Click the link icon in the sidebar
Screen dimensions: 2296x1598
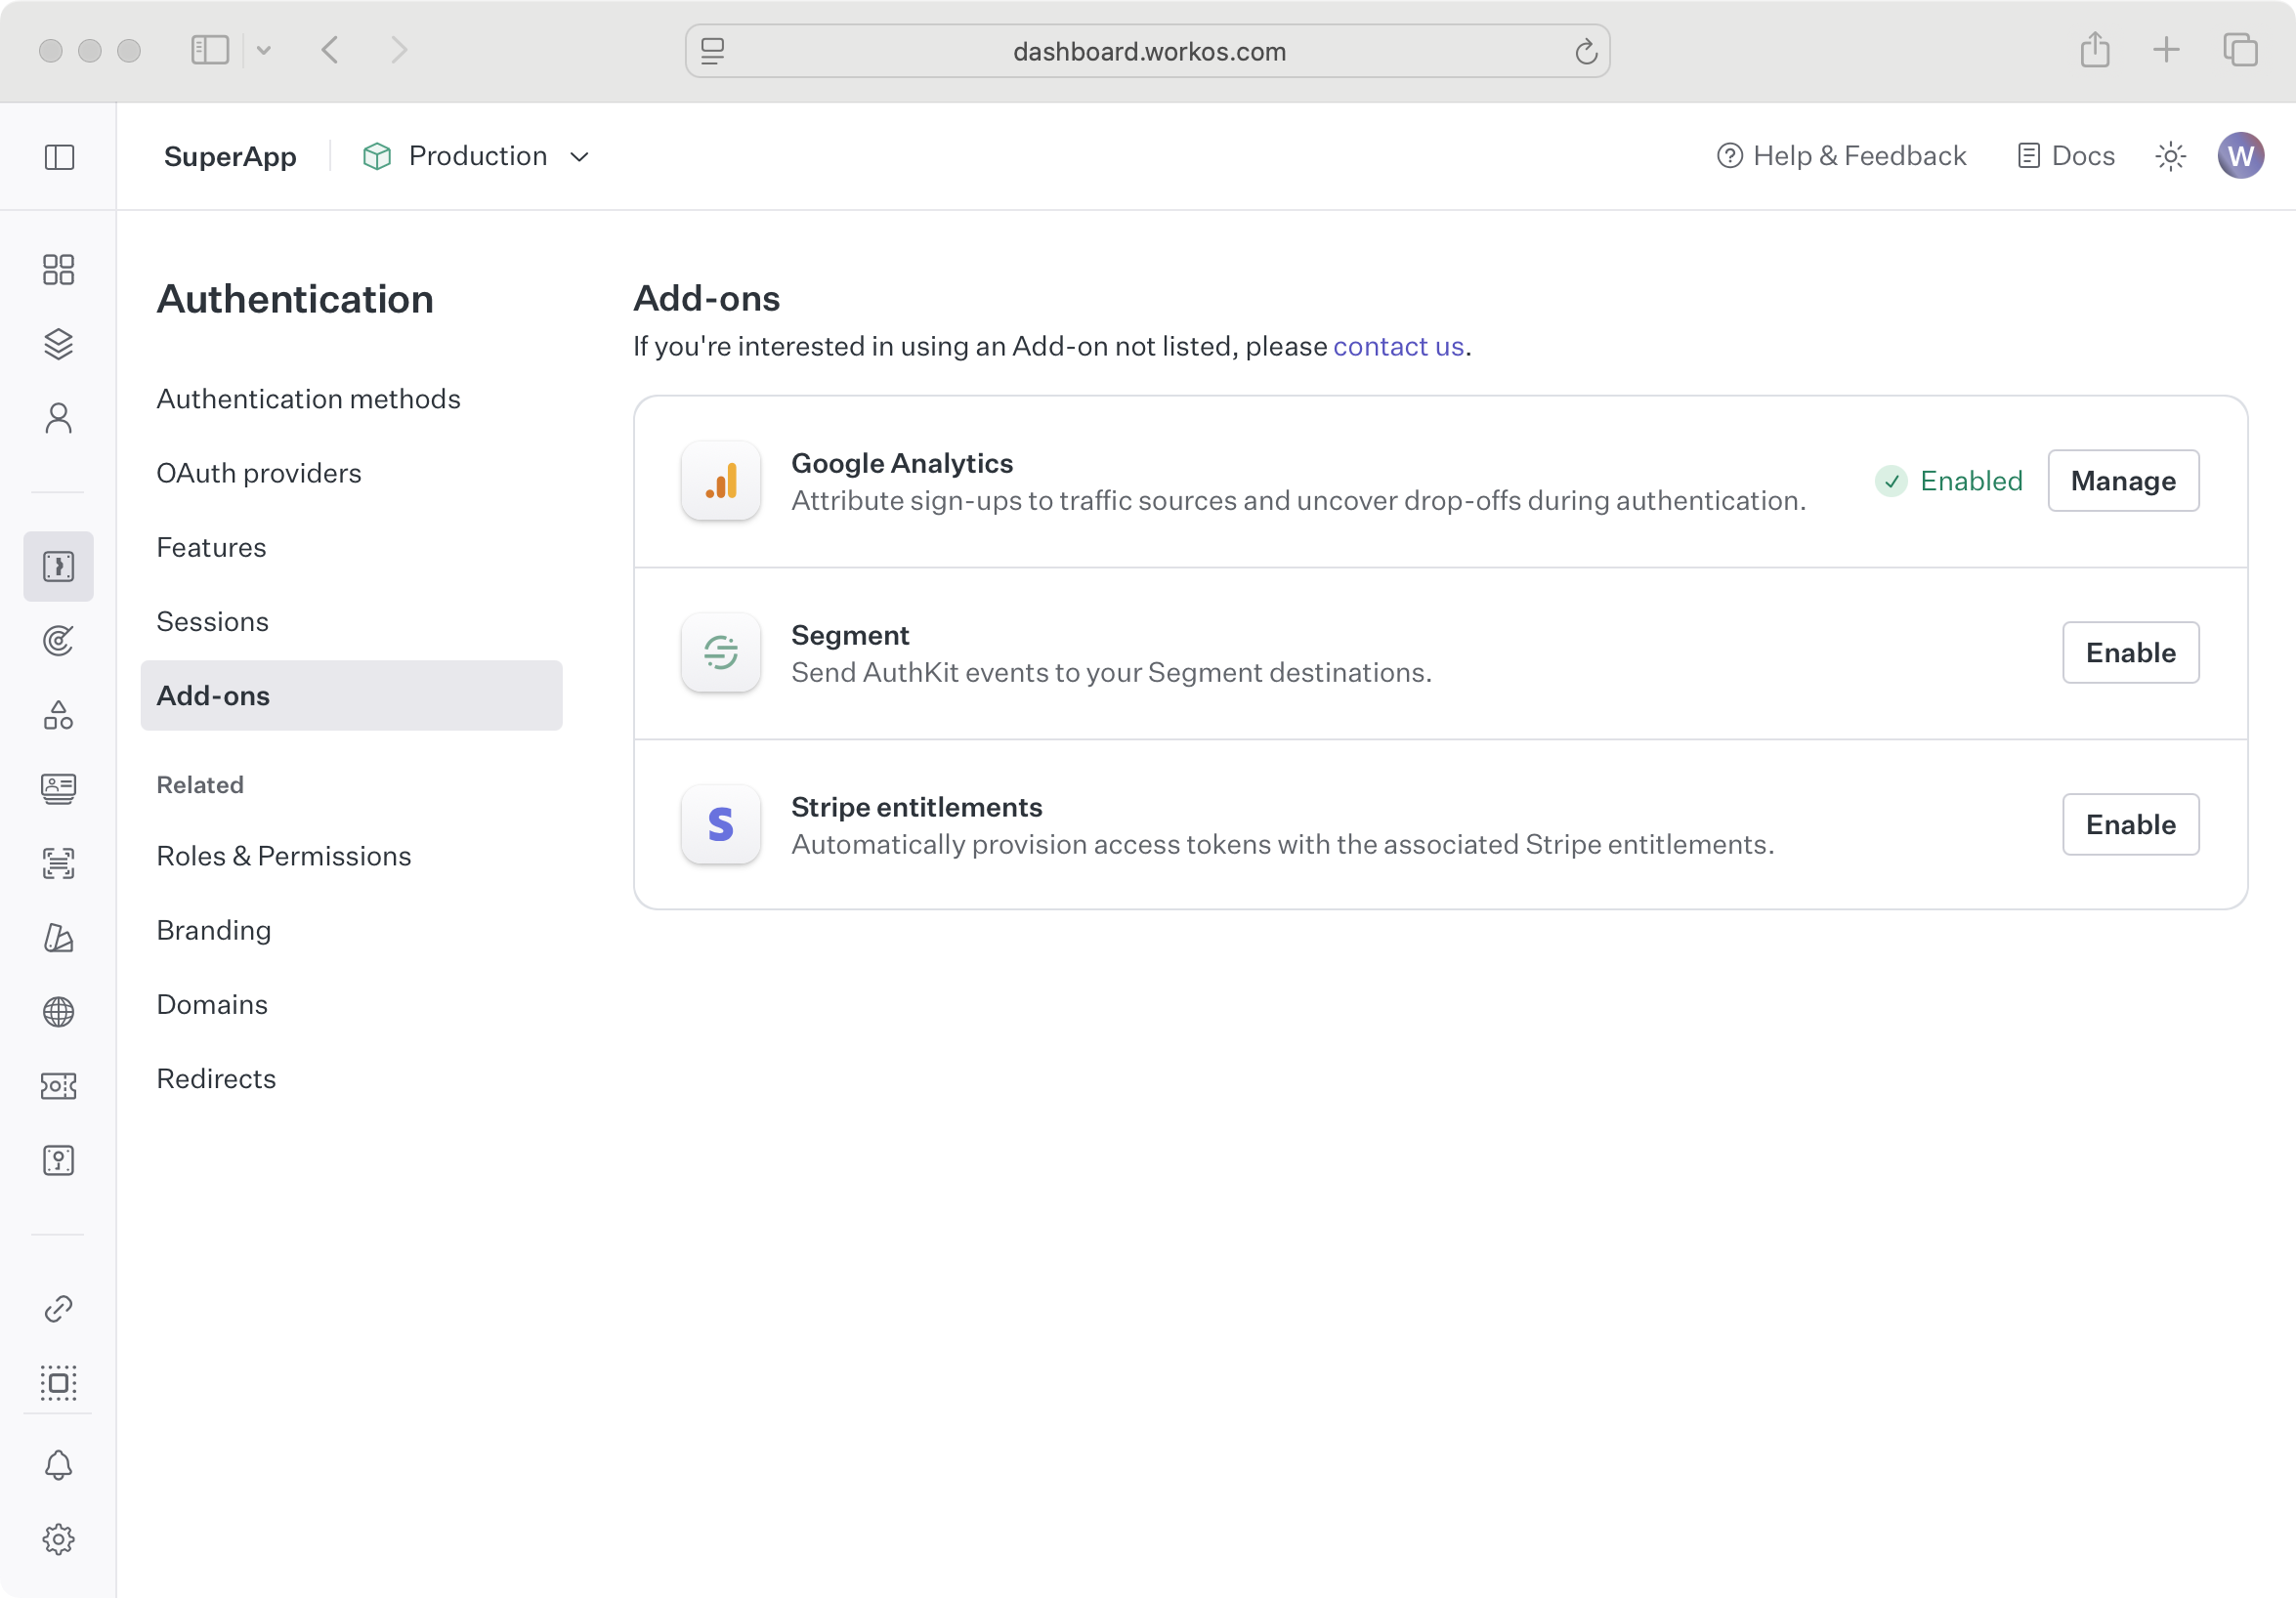pos(58,1309)
